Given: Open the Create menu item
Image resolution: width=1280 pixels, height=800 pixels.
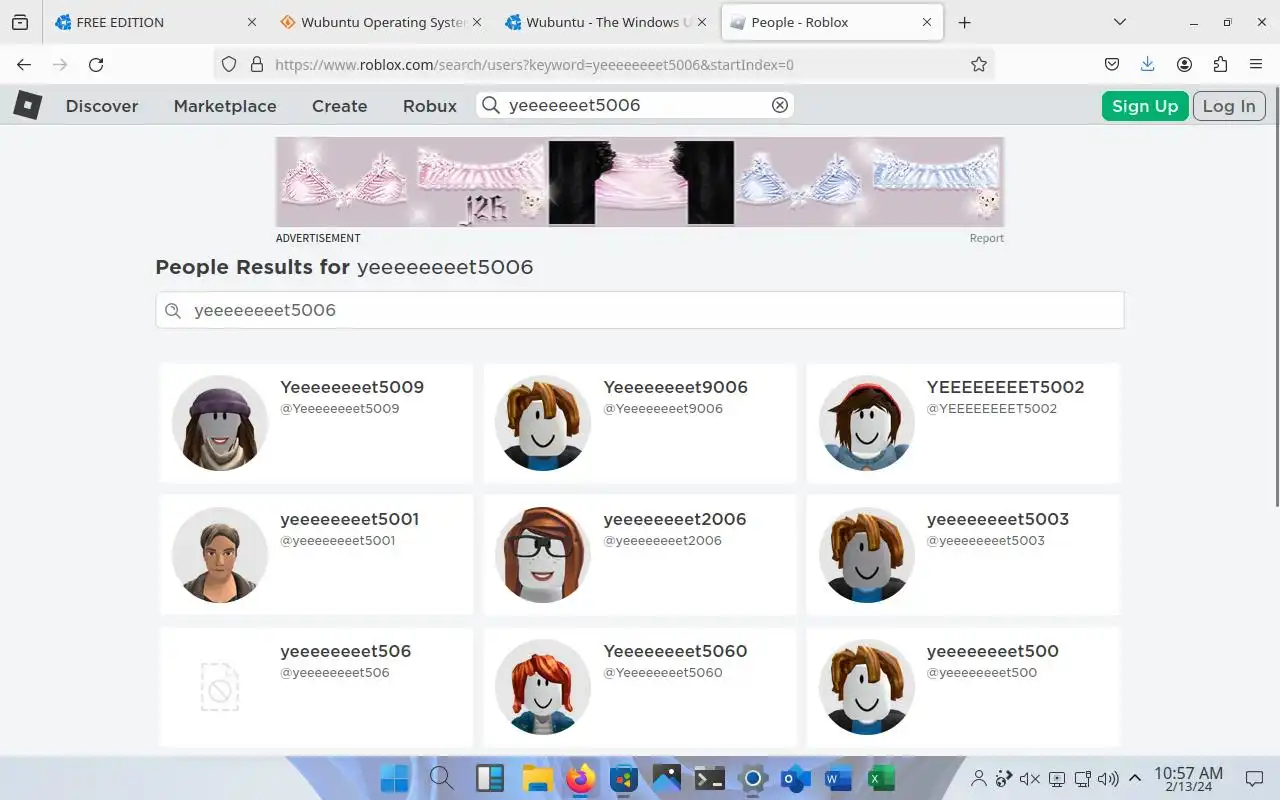Looking at the screenshot, I should click(339, 106).
